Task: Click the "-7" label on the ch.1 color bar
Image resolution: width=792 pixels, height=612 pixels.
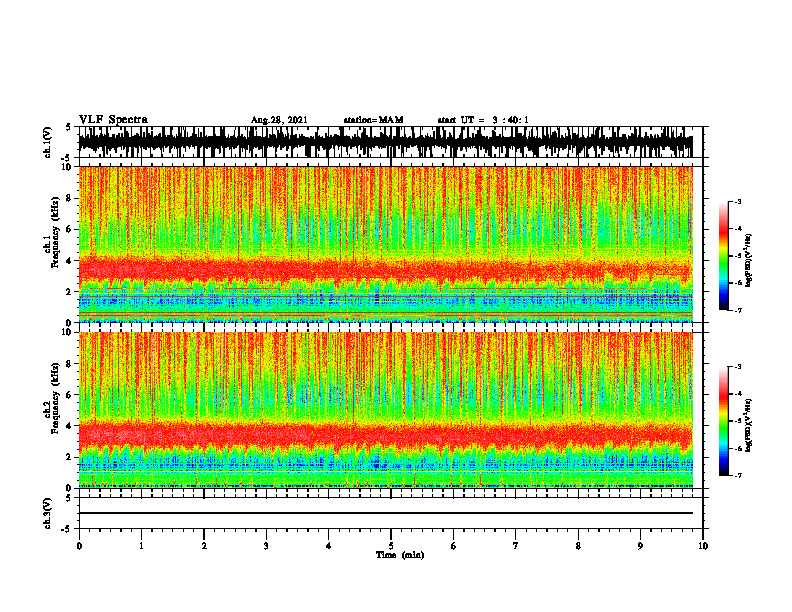Action: [738, 310]
